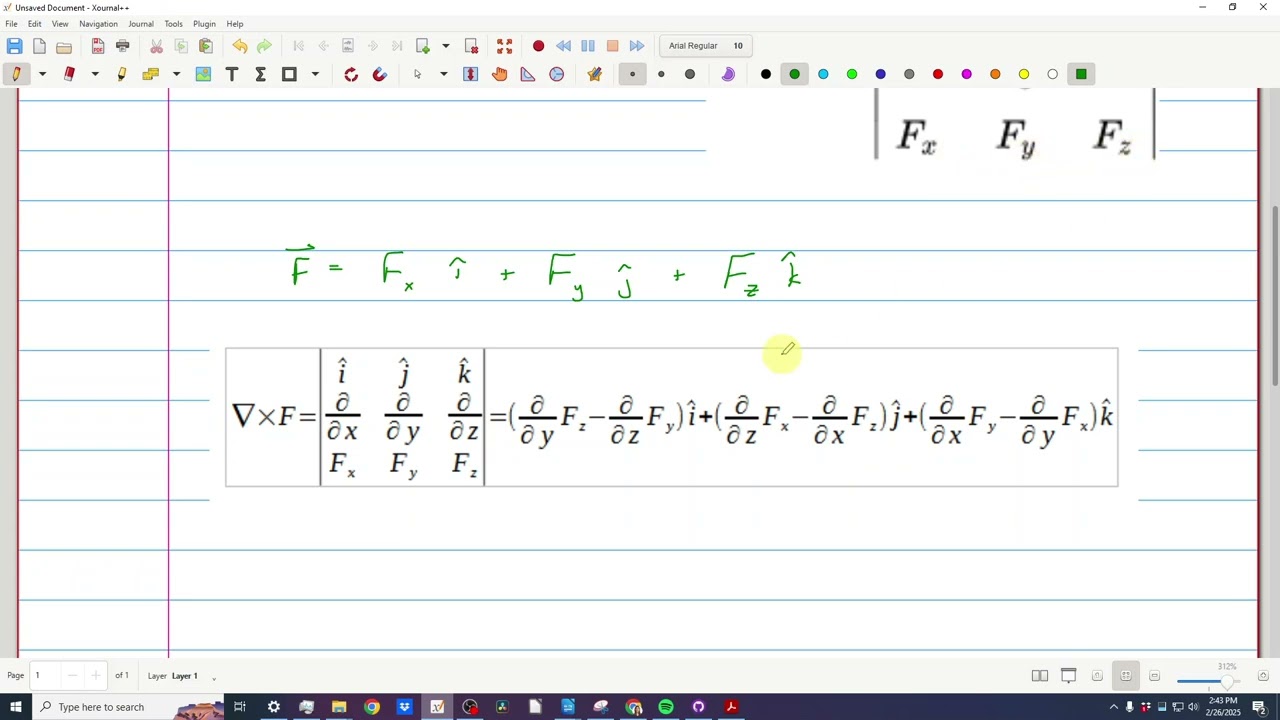
Task: Open the View menu
Action: [x=60, y=24]
